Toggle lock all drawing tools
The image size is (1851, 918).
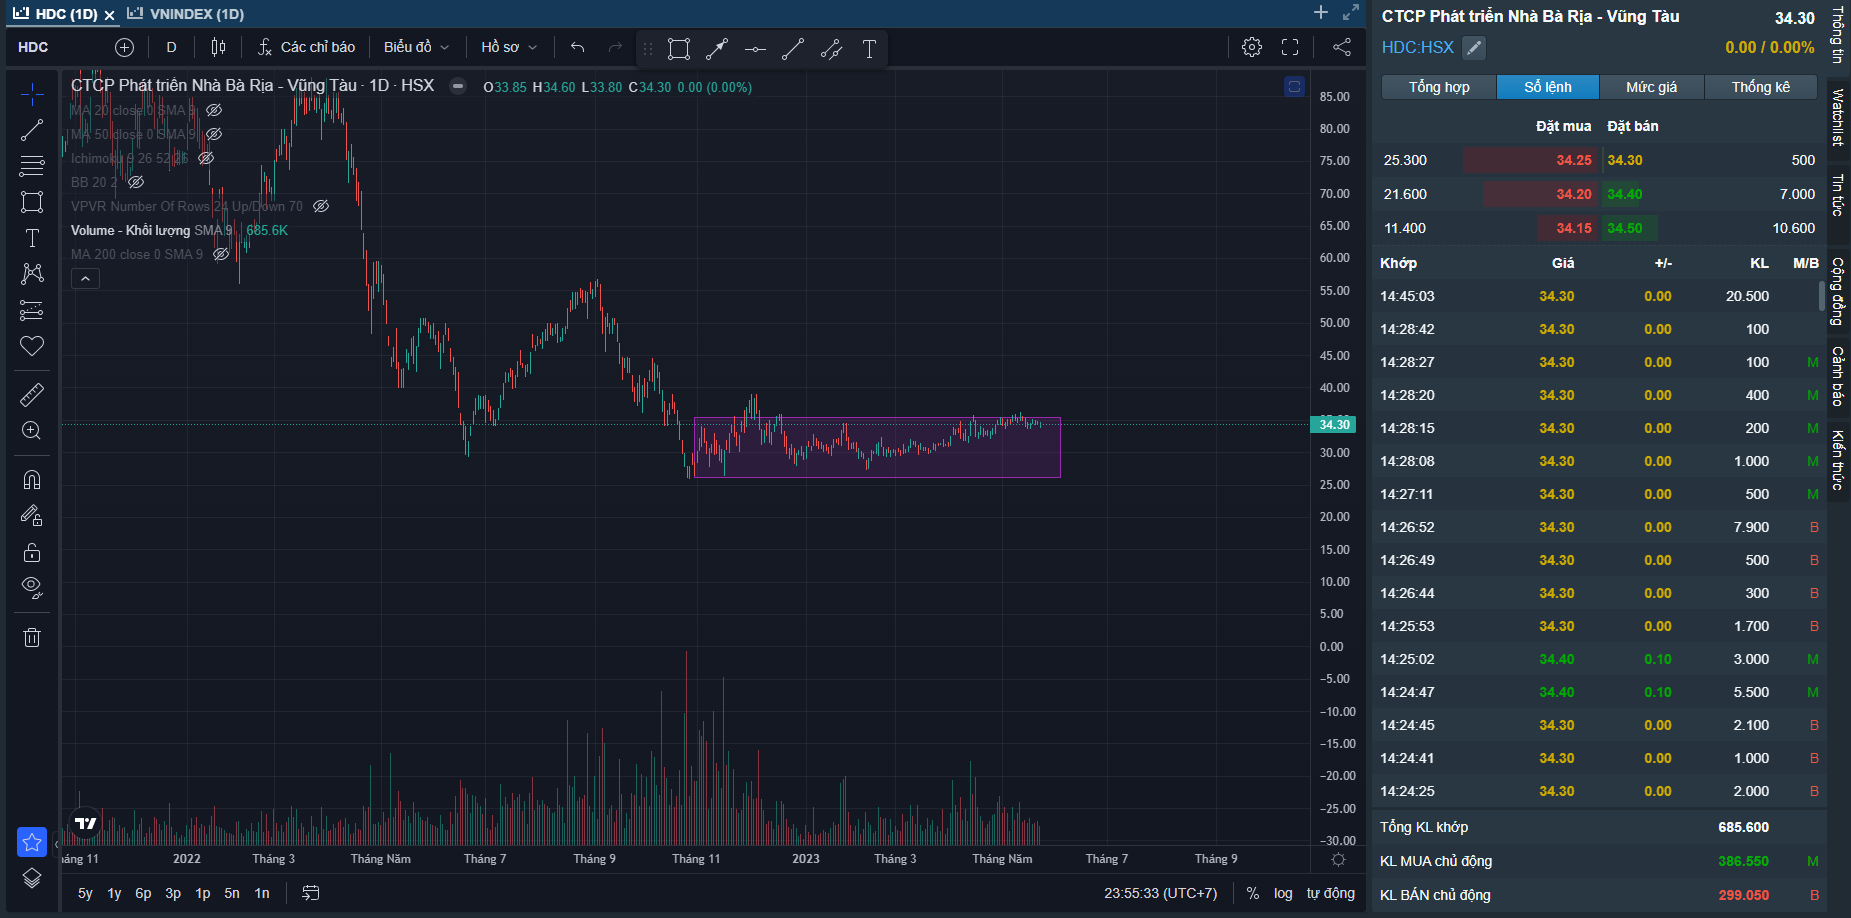point(32,552)
